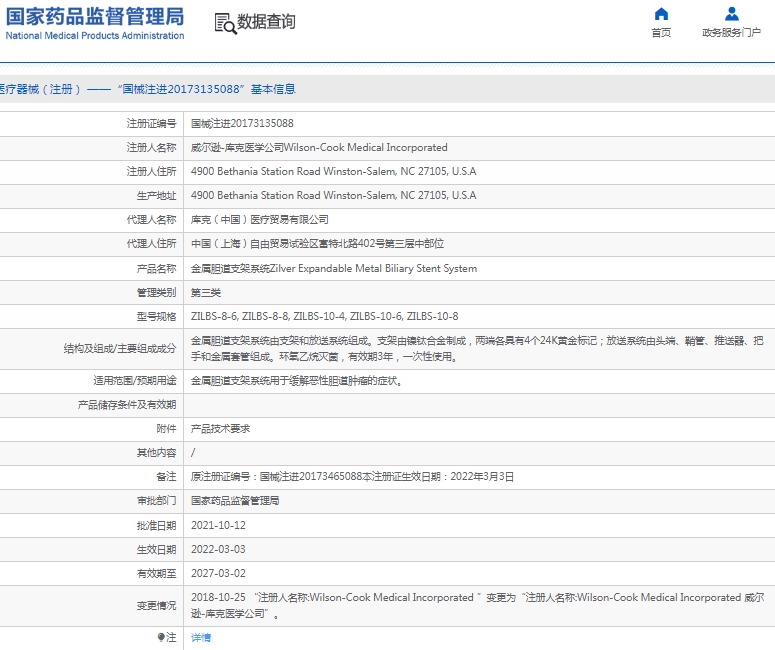Click the 审批部门 value 国家药品监督管理局

click(235, 501)
